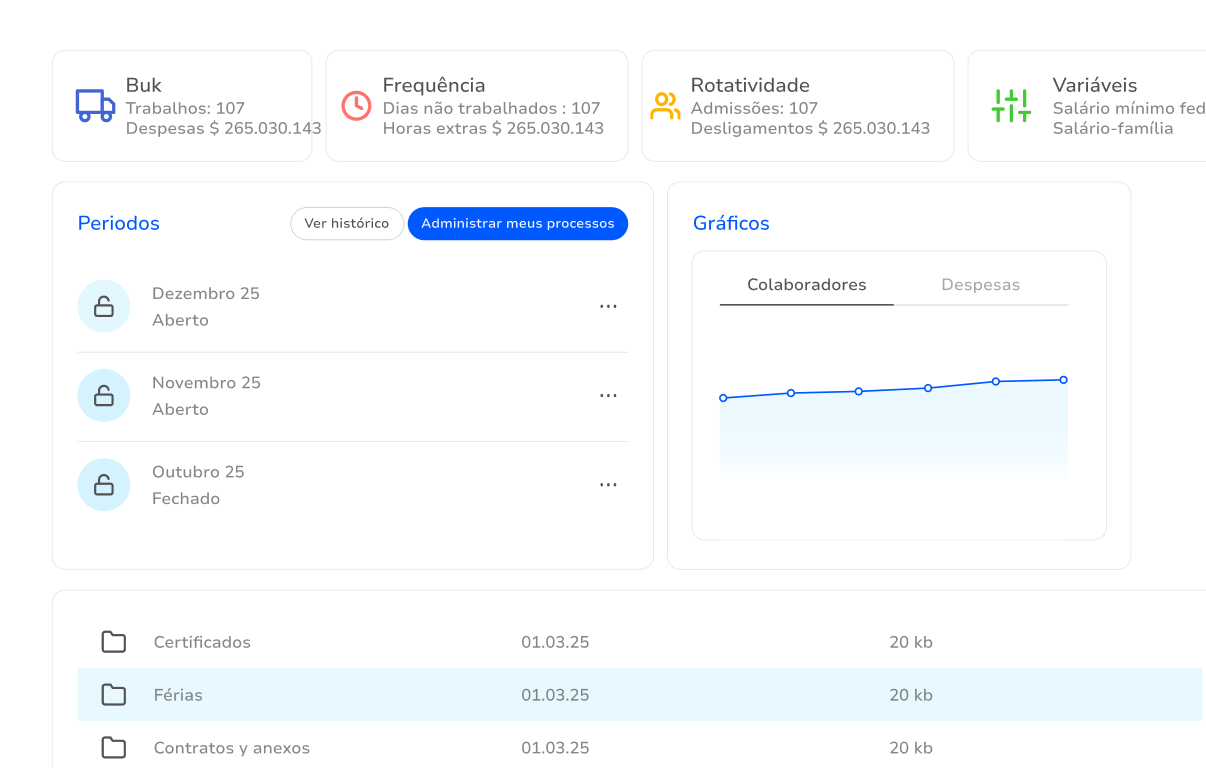Switch to the Colaboradores tab
This screenshot has height=768, width=1206.
(x=807, y=285)
